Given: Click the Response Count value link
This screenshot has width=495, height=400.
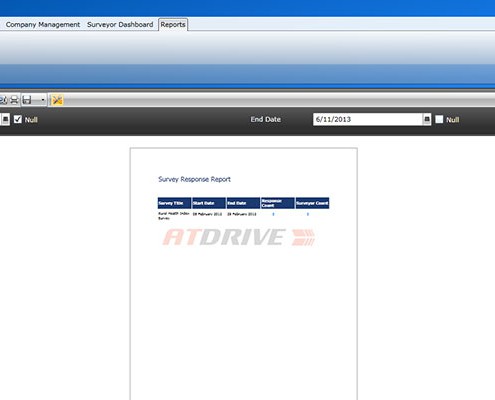Looking at the screenshot, I should point(273,214).
